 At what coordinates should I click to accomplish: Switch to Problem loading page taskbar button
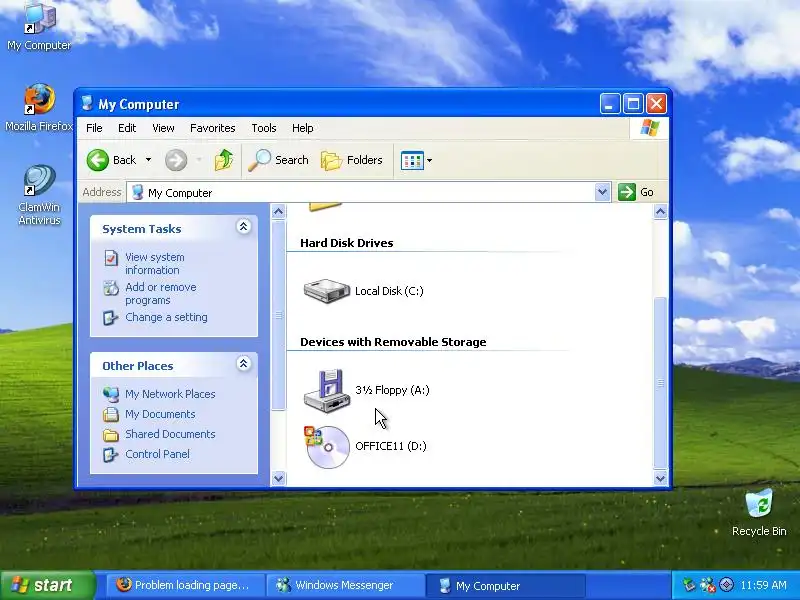tap(184, 585)
